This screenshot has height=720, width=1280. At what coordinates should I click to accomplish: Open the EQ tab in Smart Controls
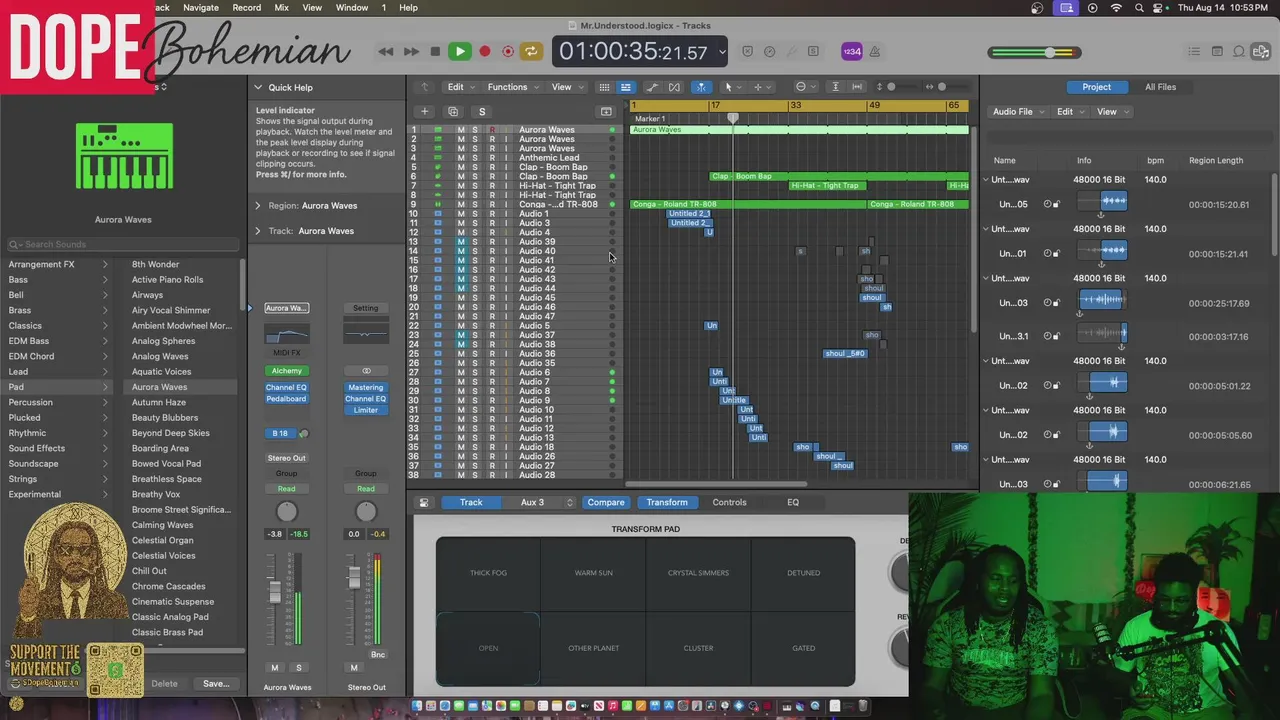pos(793,503)
